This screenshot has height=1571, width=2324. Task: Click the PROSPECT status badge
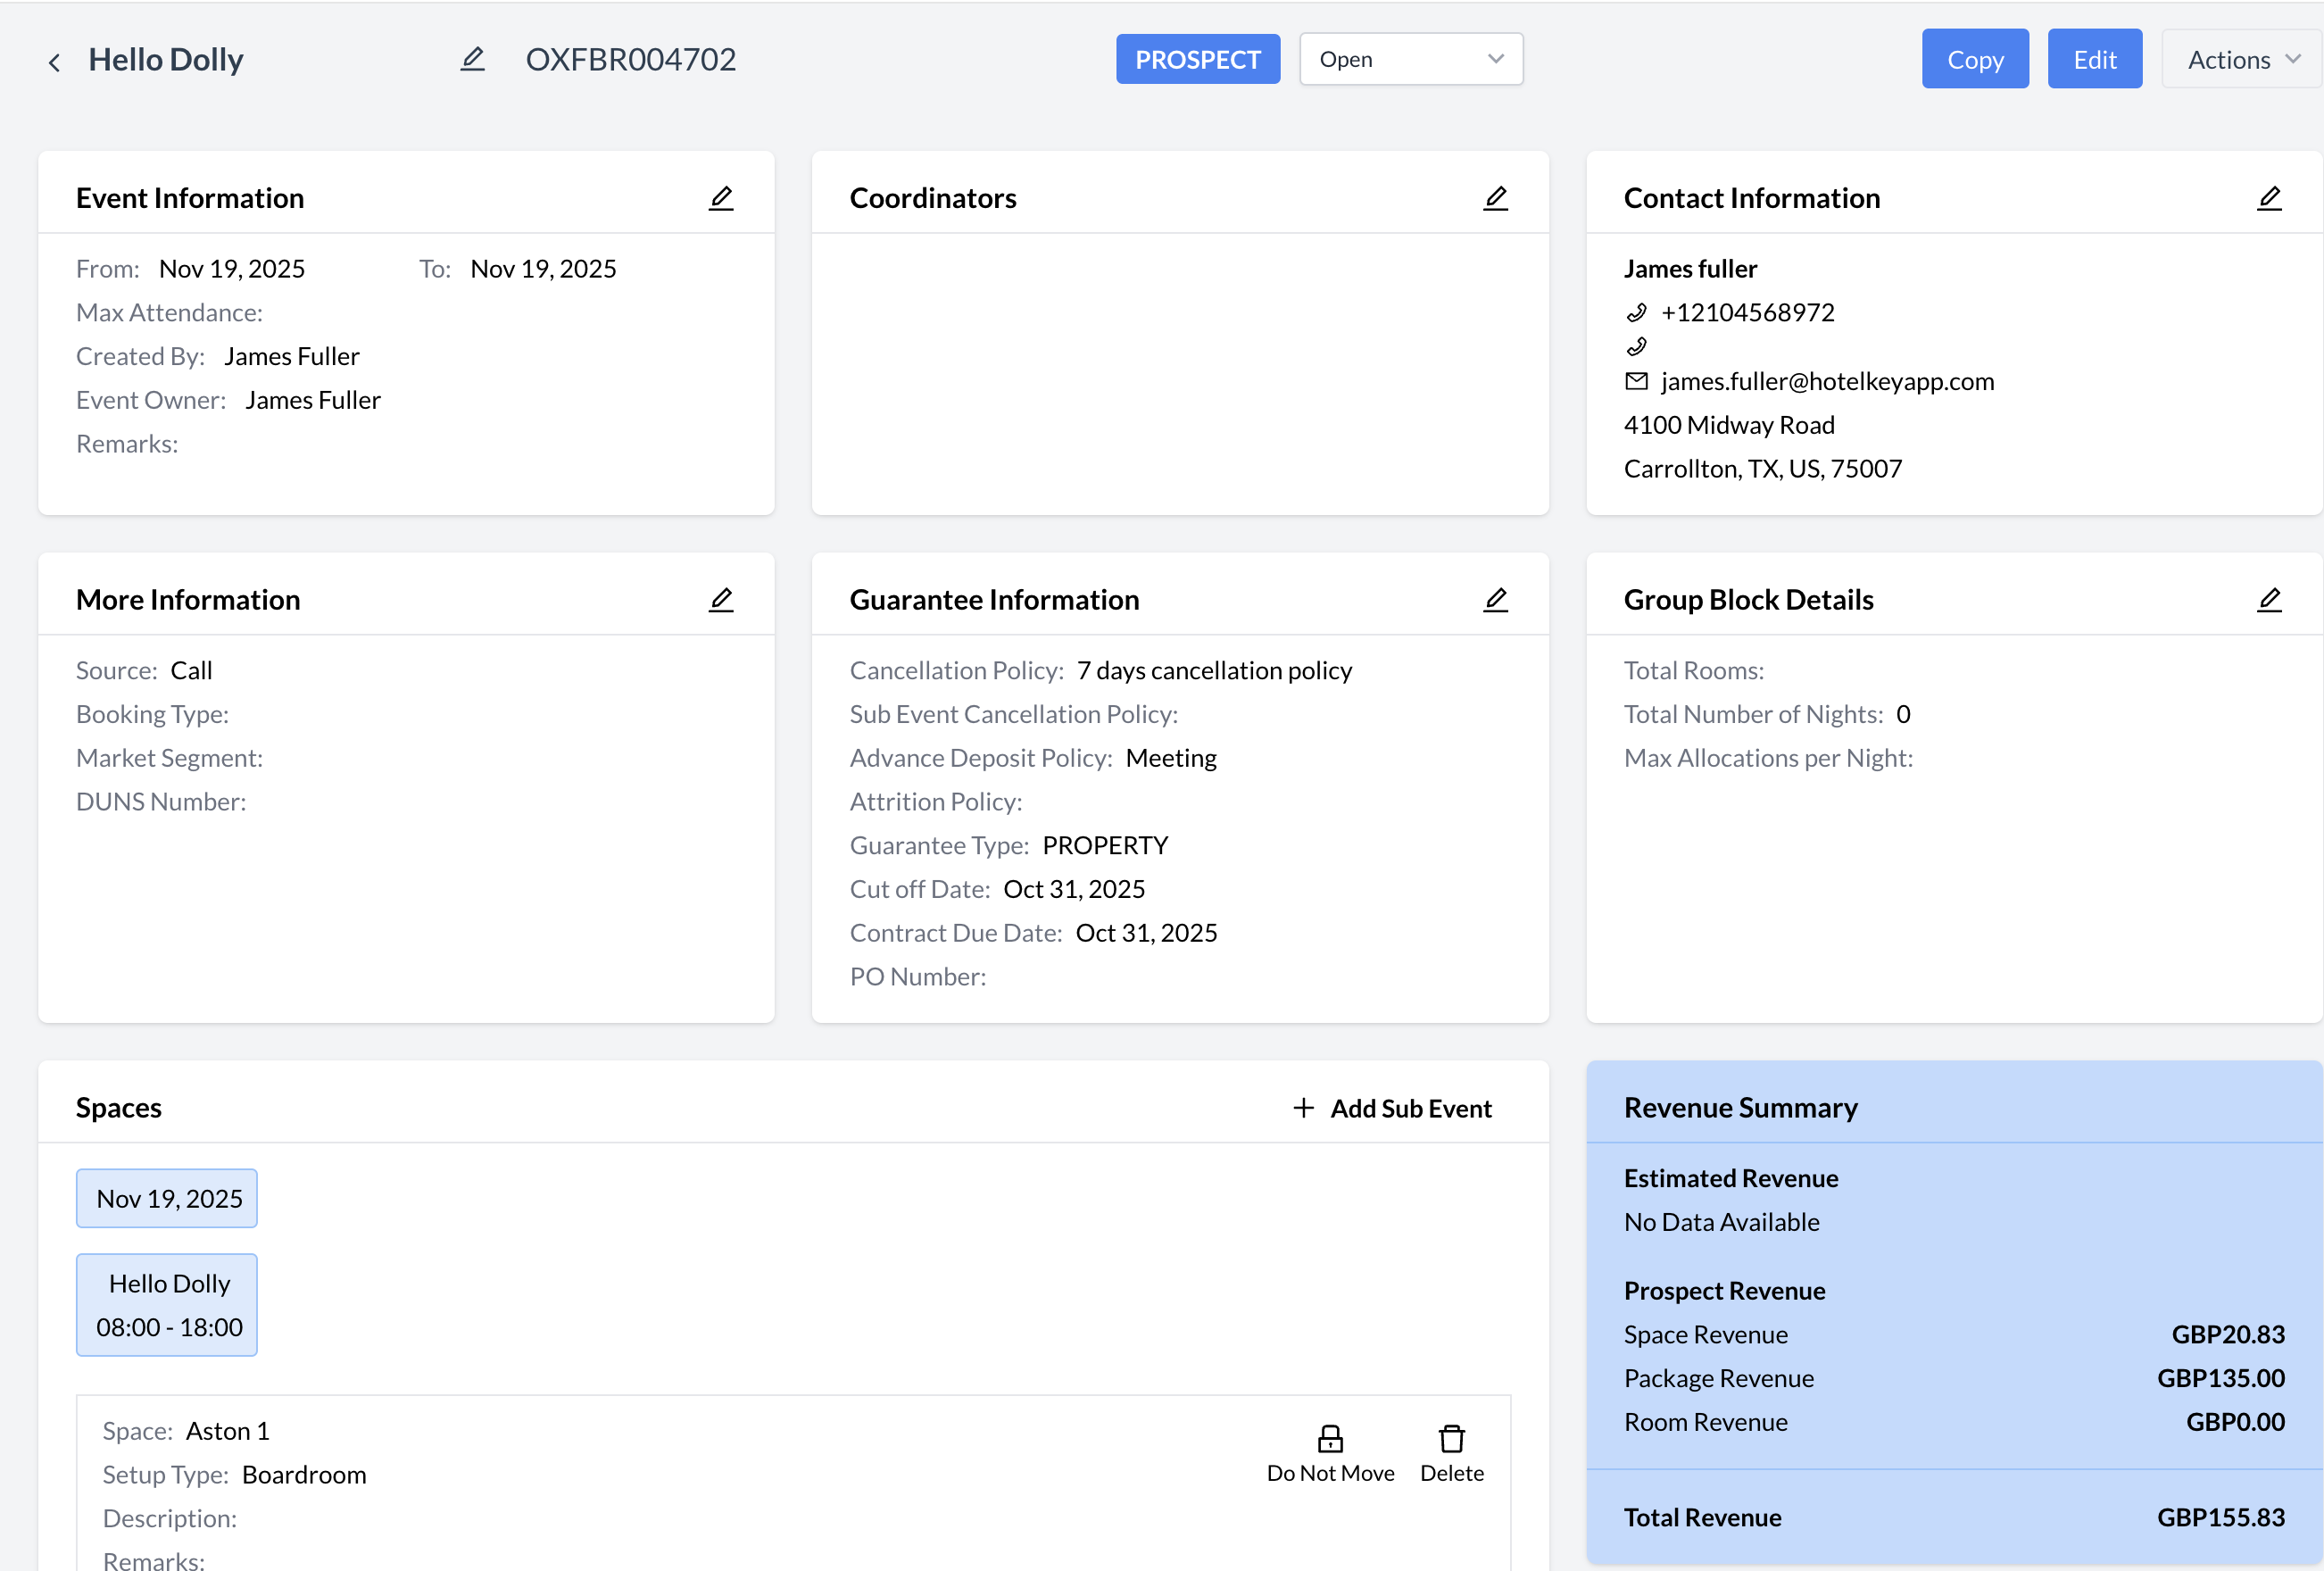1197,59
